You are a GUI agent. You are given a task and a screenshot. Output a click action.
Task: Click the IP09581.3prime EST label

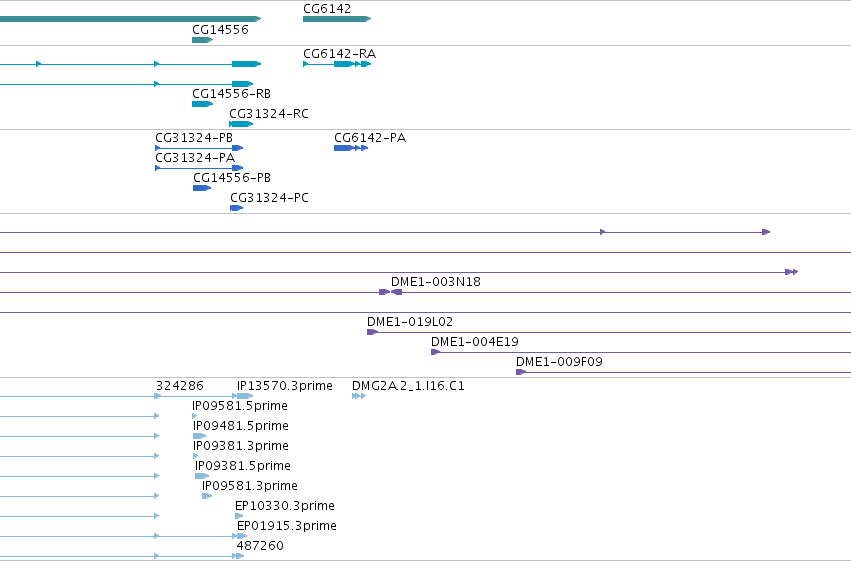tap(250, 485)
